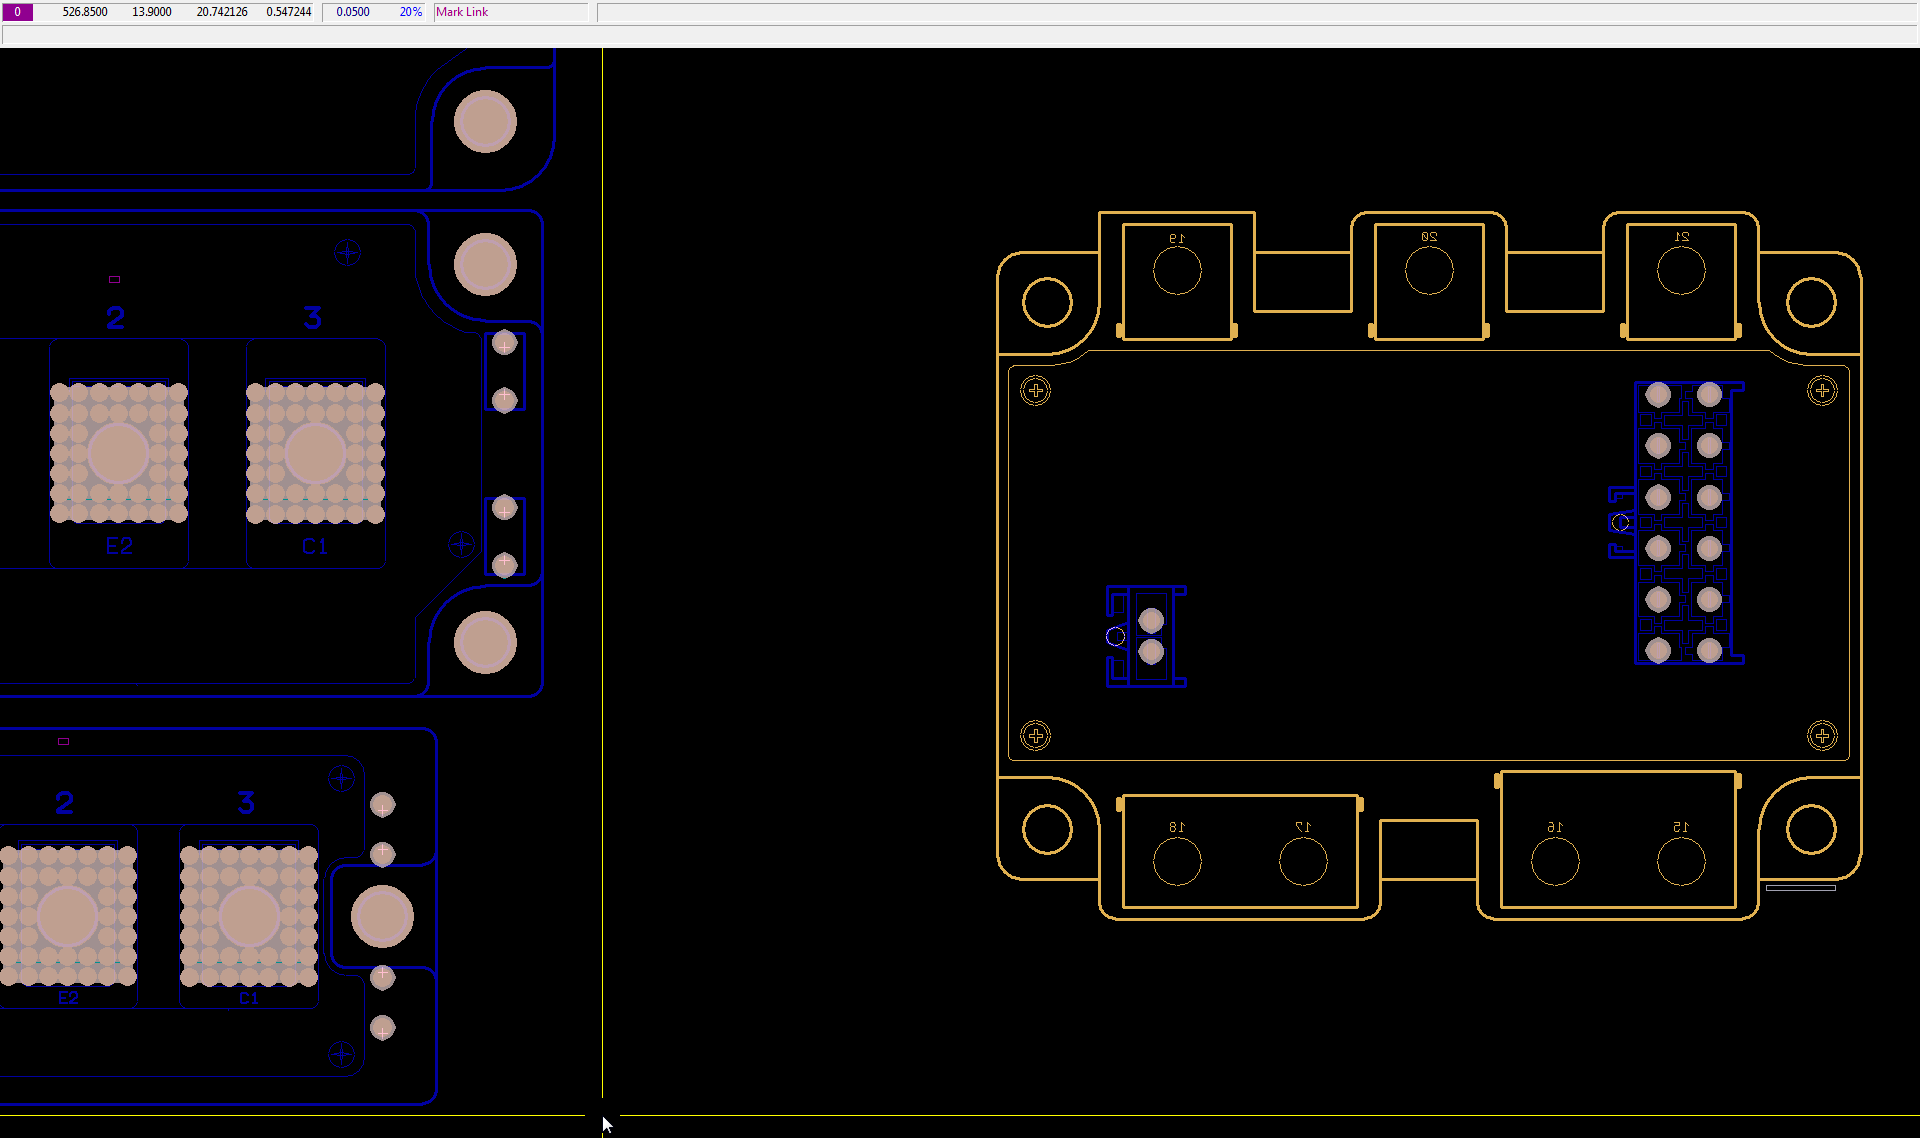Screen dimensions: 1920x1138
Task: Select the top-right pad of the twelve-pin connector
Action: (x=1709, y=395)
